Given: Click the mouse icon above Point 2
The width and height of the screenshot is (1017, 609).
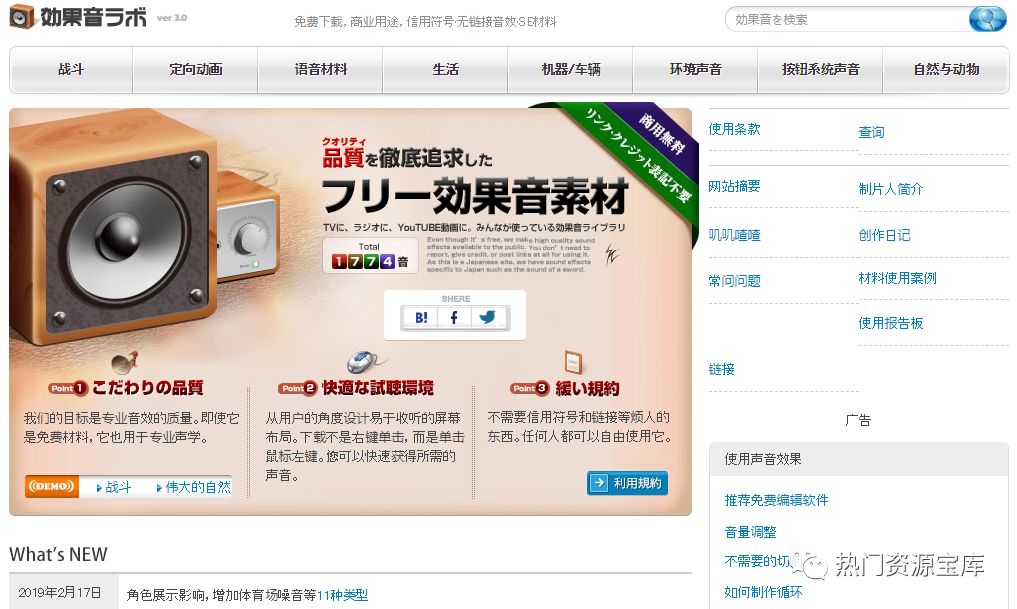Looking at the screenshot, I should click(363, 361).
